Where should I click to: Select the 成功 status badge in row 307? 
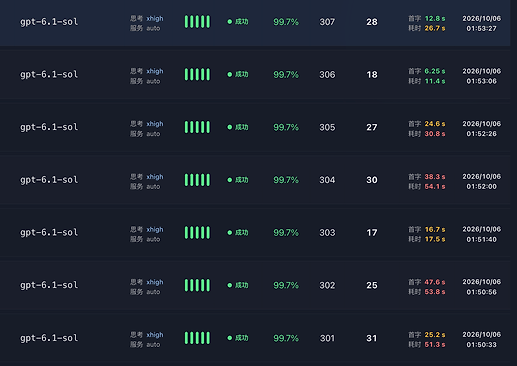238,22
